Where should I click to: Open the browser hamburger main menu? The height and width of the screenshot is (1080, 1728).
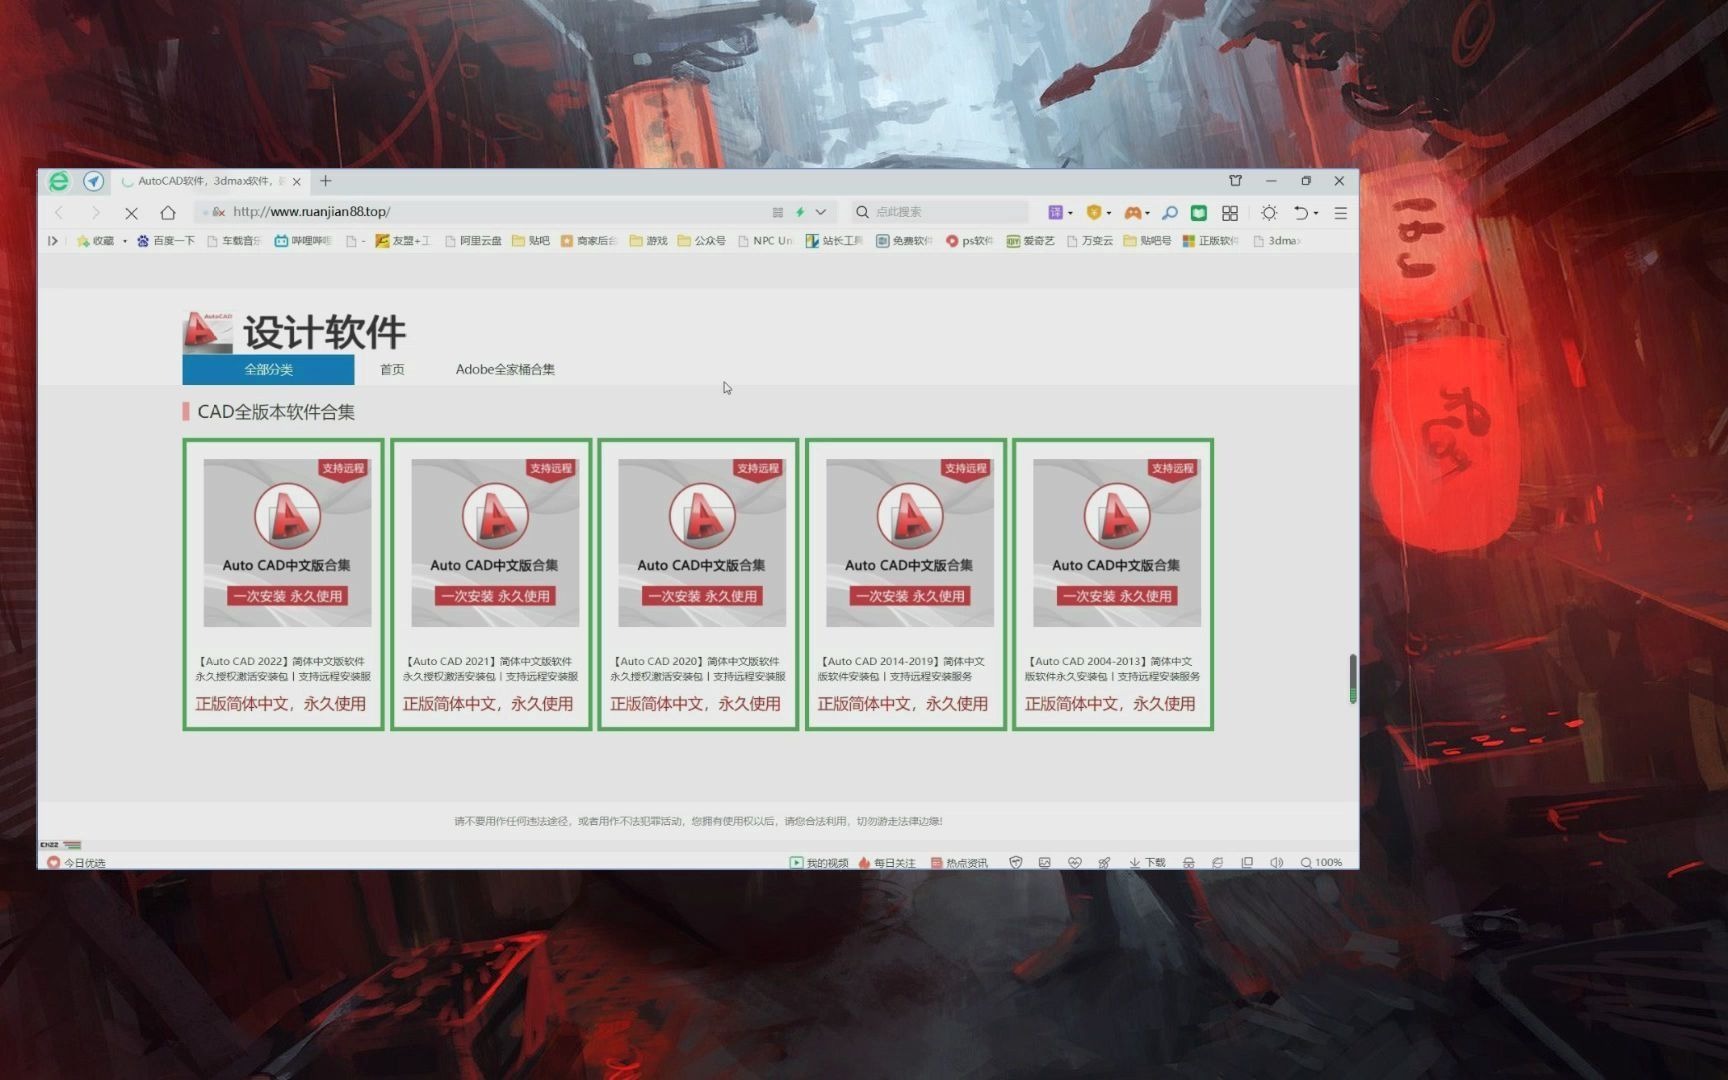click(1341, 212)
